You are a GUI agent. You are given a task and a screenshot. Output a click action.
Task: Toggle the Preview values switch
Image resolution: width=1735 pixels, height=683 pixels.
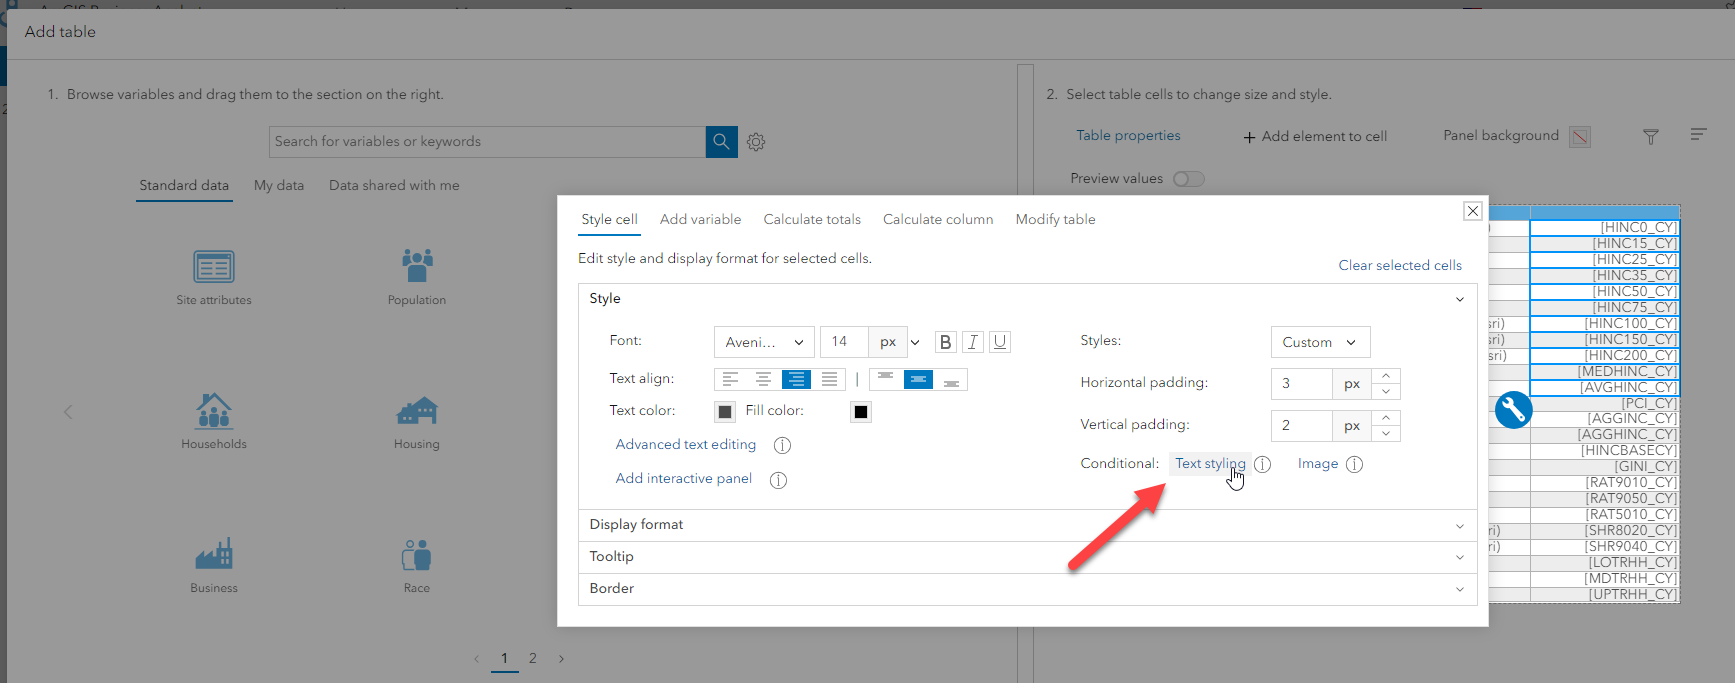(x=1188, y=179)
